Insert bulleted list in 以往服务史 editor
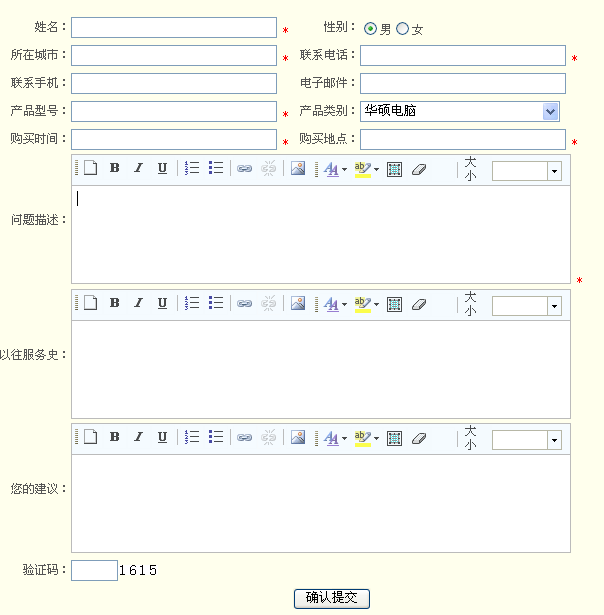Viewport: 604px width, 615px height. pyautogui.click(x=216, y=303)
